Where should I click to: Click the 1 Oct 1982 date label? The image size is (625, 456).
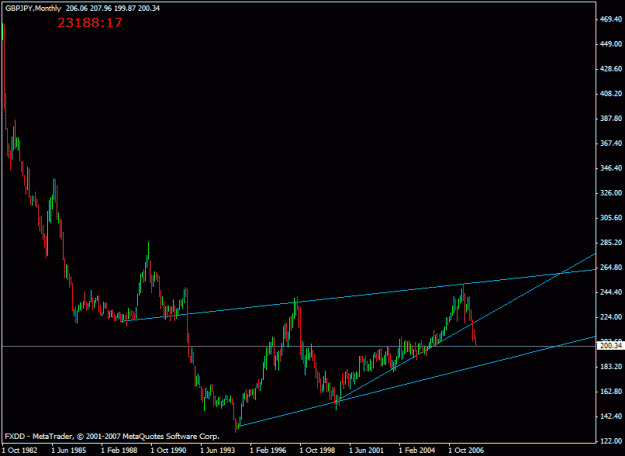point(20,450)
